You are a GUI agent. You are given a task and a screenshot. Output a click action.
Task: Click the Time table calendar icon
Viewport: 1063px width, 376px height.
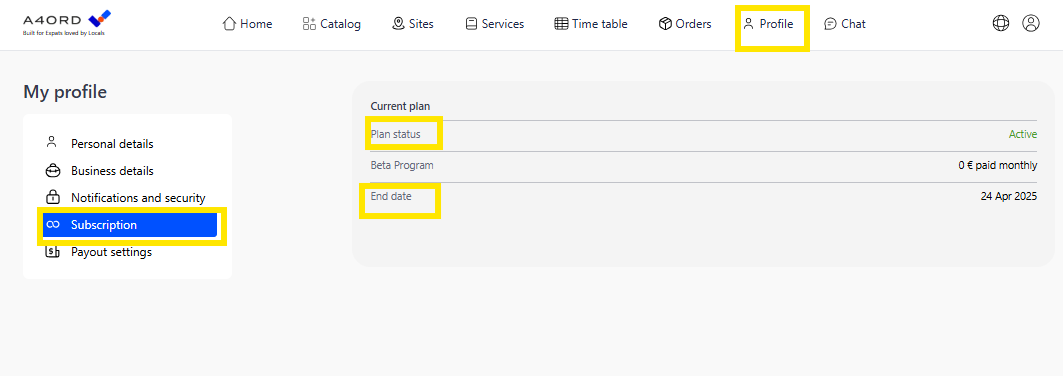click(561, 24)
